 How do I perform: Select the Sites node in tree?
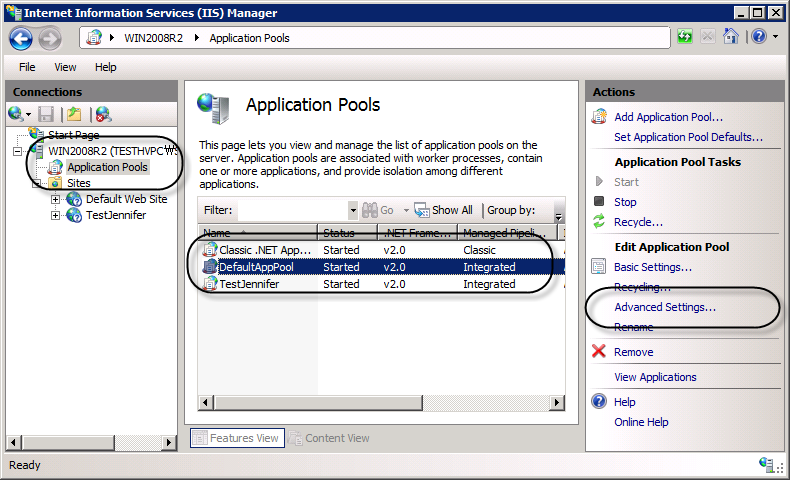(x=79, y=183)
